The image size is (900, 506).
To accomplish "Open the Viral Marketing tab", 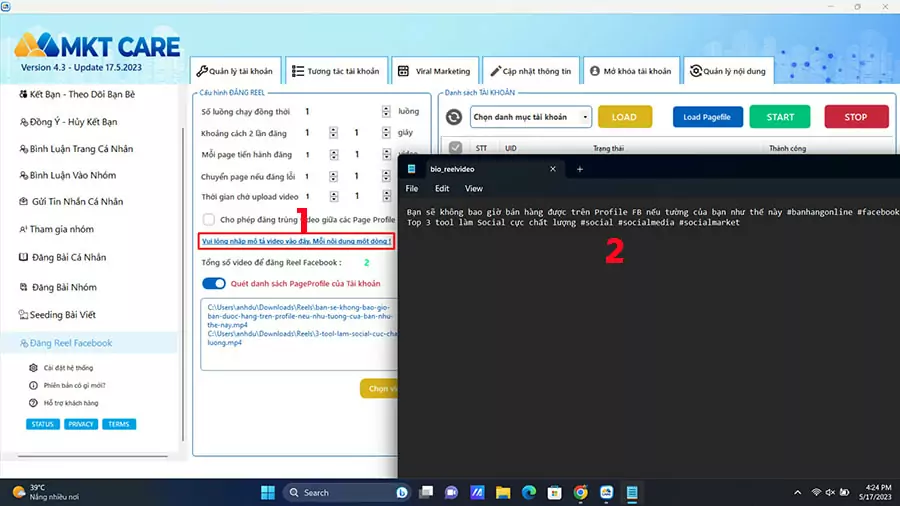I will click(435, 71).
